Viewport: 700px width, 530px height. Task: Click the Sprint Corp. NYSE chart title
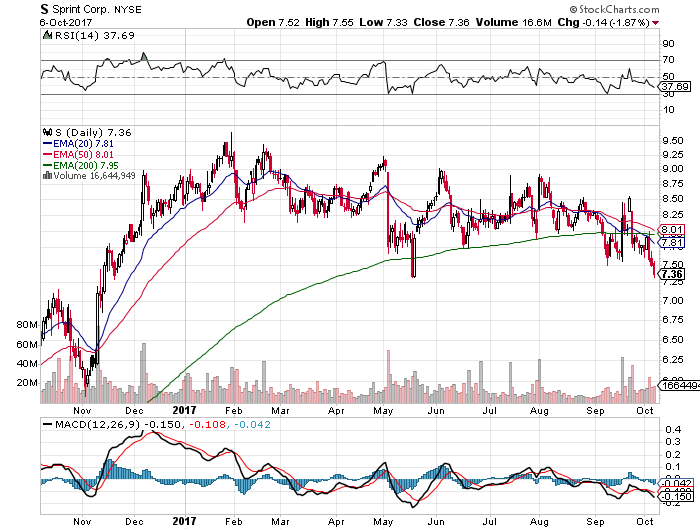pos(91,9)
